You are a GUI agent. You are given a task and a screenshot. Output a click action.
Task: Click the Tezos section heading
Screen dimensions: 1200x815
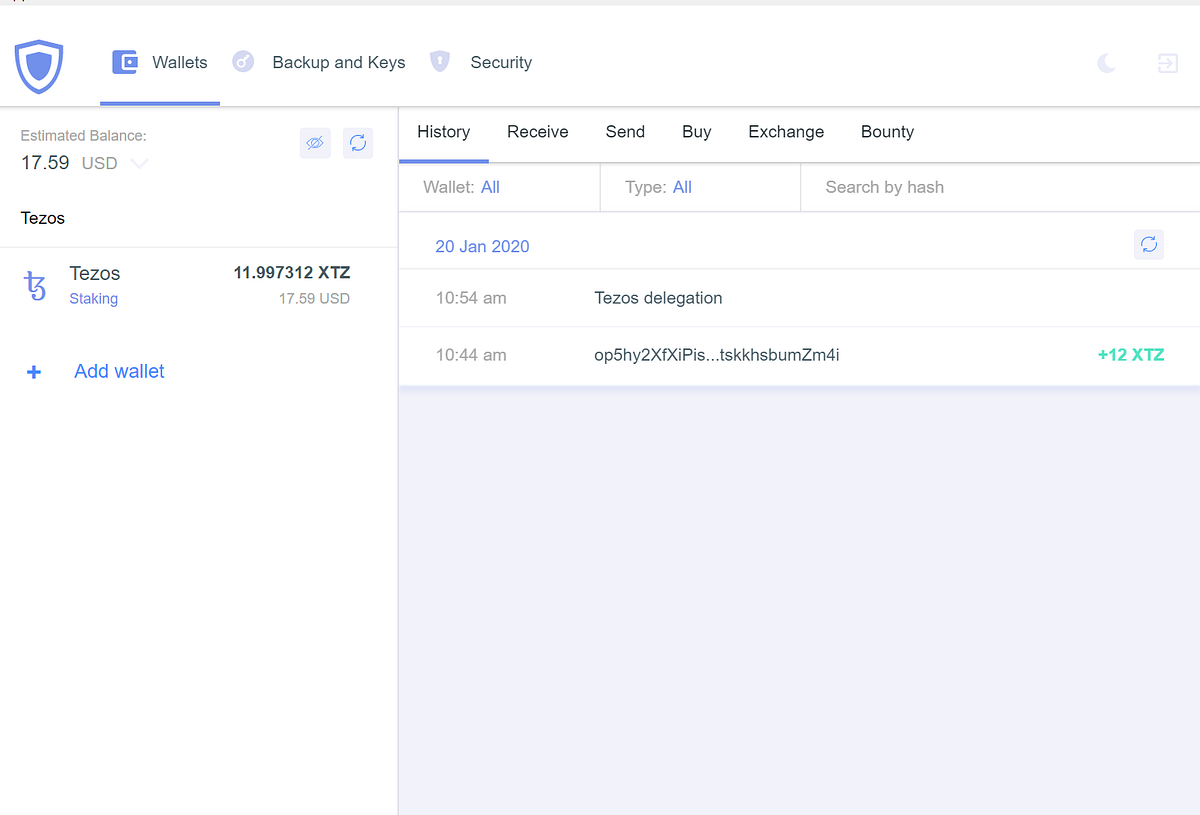43,218
